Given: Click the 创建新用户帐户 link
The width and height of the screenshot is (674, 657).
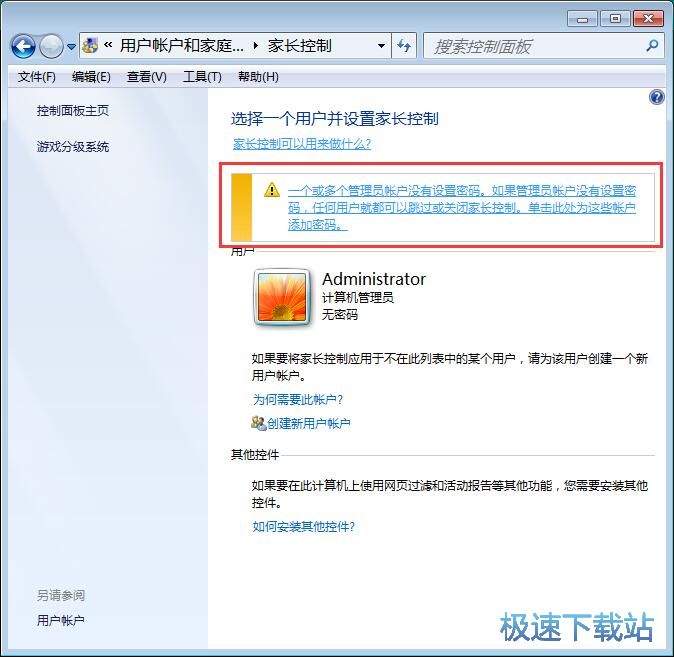Looking at the screenshot, I should 309,424.
